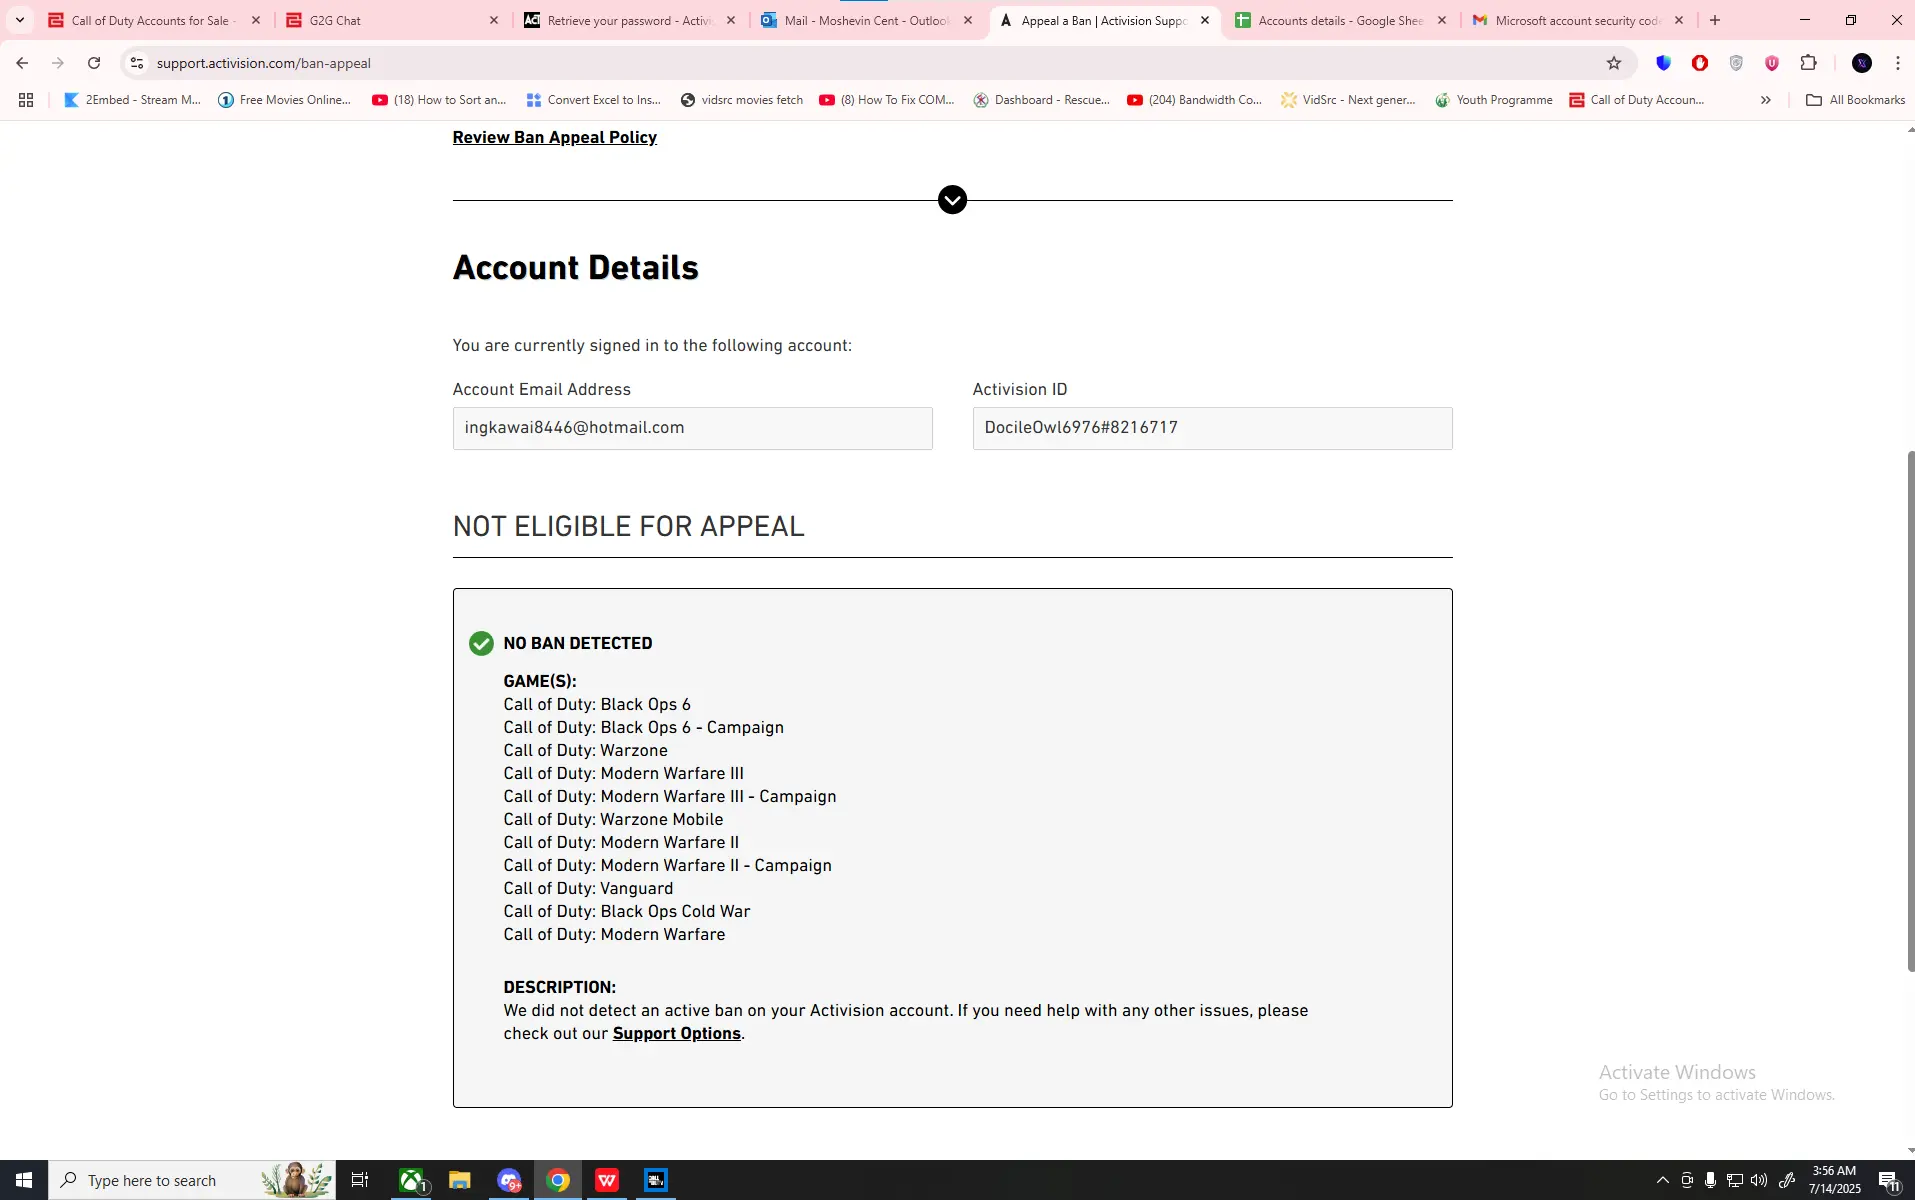Viewport: 1915px width, 1200px height.
Task: View site information icon beside the URL
Action: pyautogui.click(x=137, y=63)
